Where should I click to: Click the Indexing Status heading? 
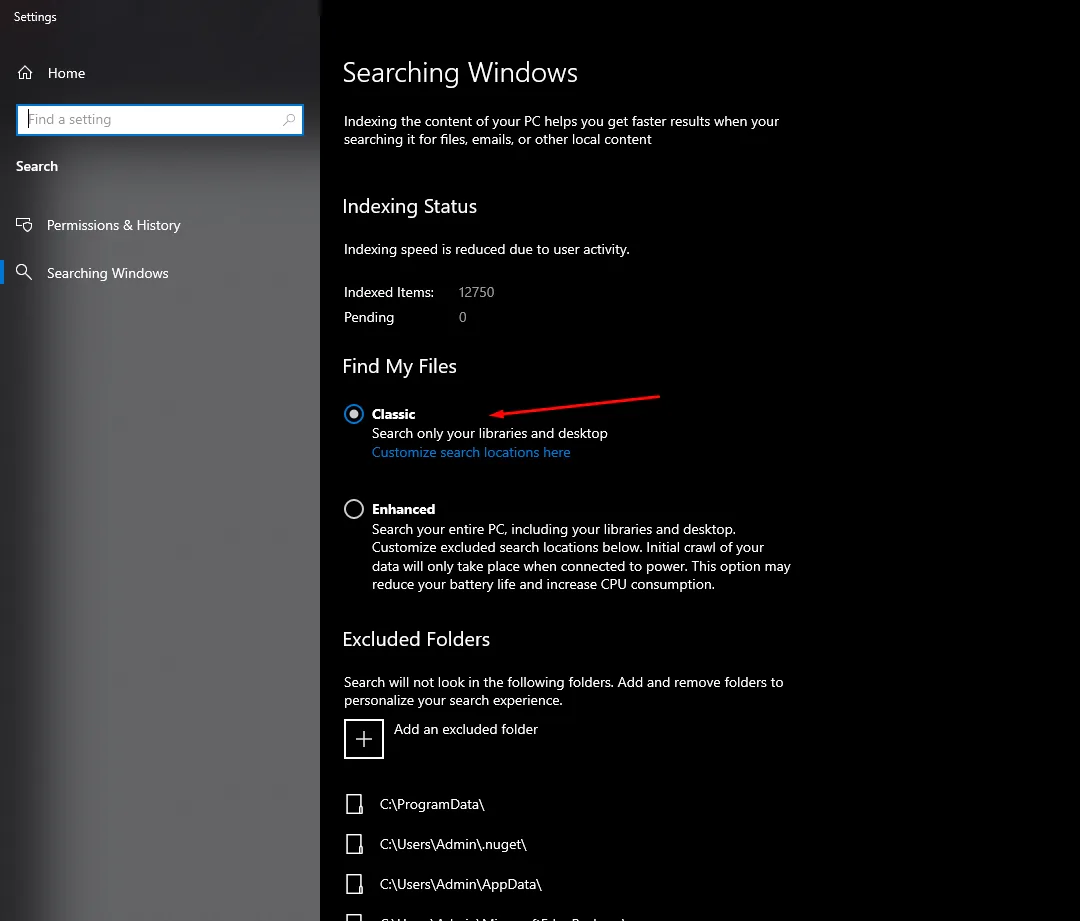(x=410, y=207)
